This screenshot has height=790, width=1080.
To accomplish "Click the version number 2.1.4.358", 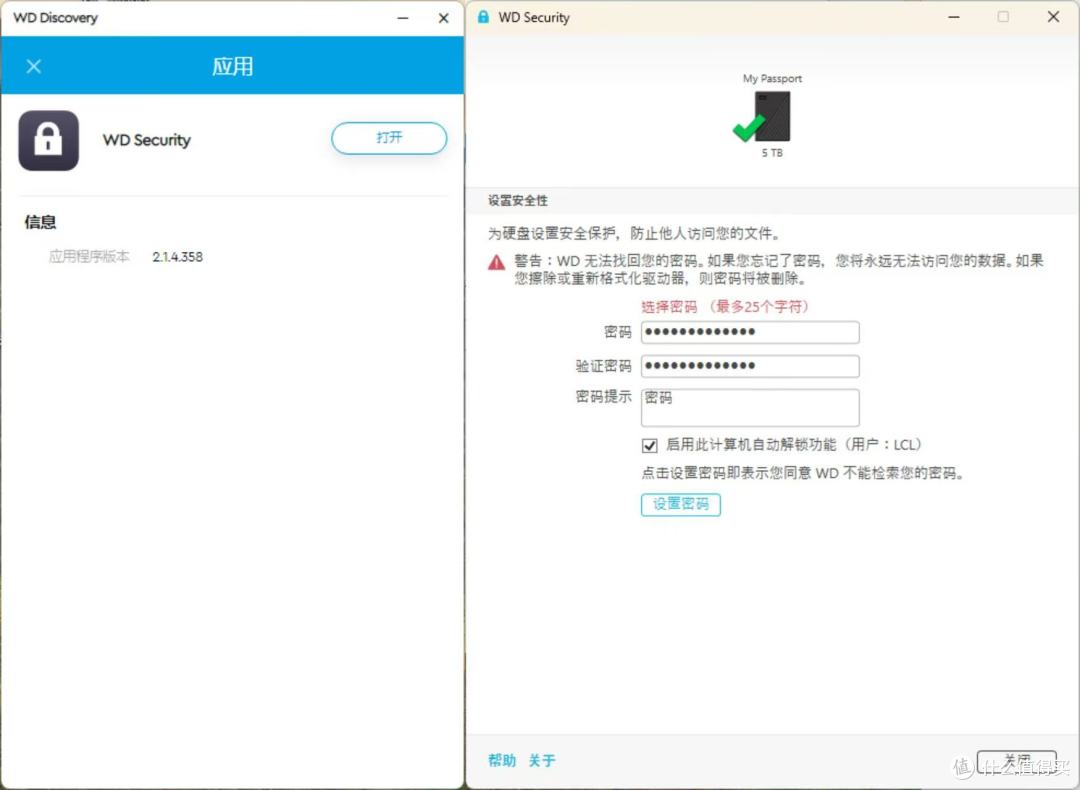I will pyautogui.click(x=178, y=257).
